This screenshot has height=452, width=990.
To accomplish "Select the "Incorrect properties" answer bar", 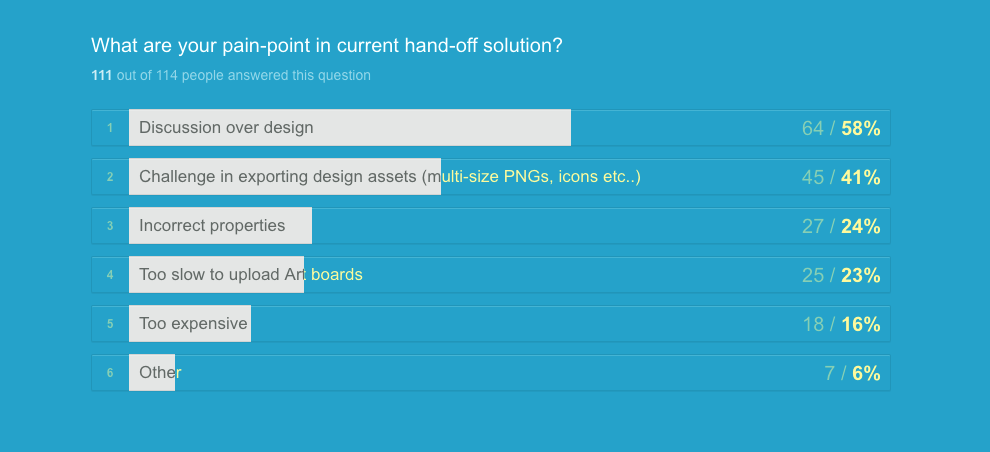I will pyautogui.click(x=220, y=226).
